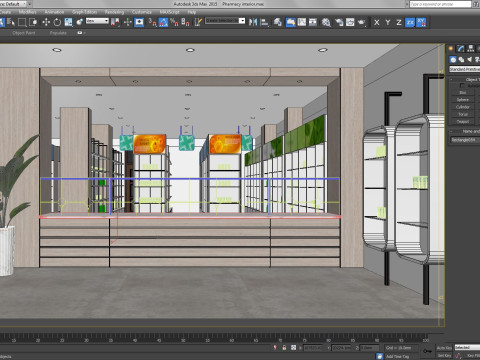Activate the Select and Scale tool
This screenshot has height=360, width=480.
pyautogui.click(x=68, y=22)
